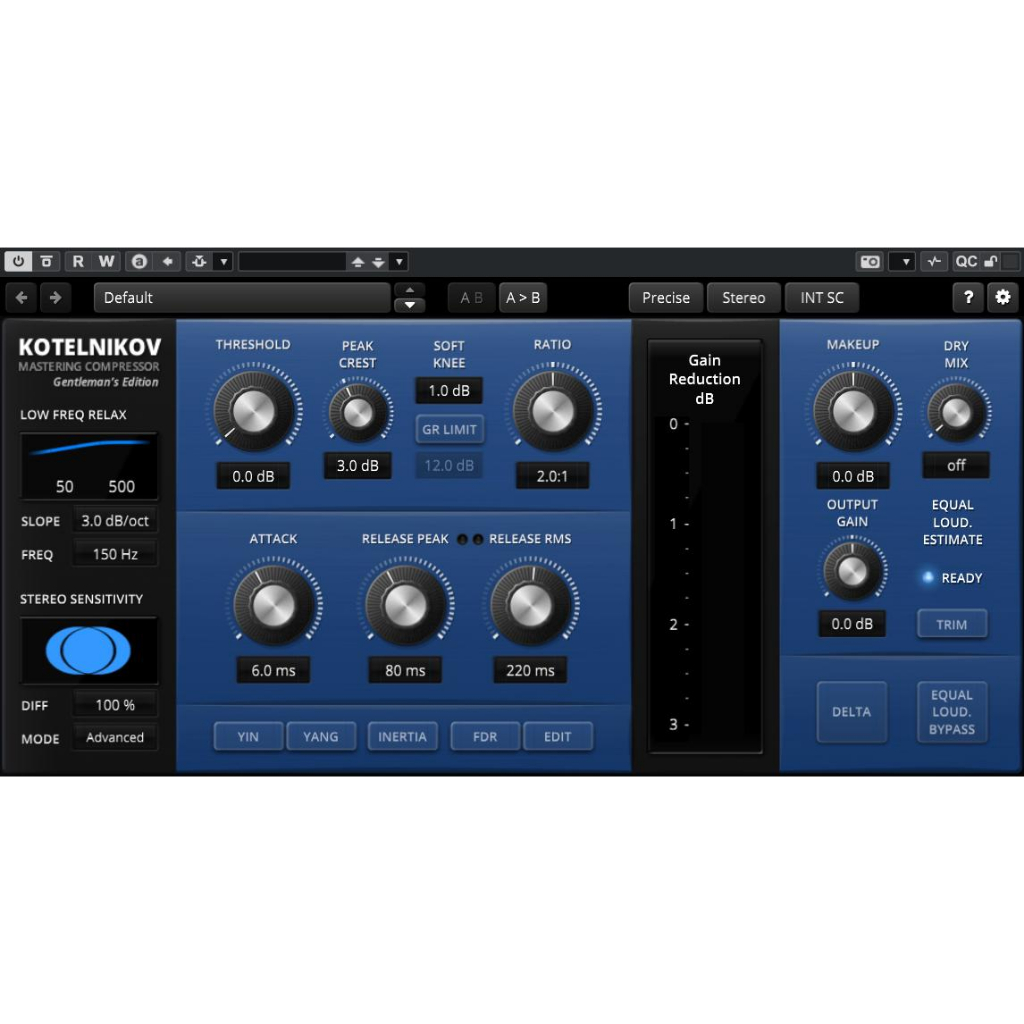
Task: Open the Default preset selector
Action: (242, 298)
